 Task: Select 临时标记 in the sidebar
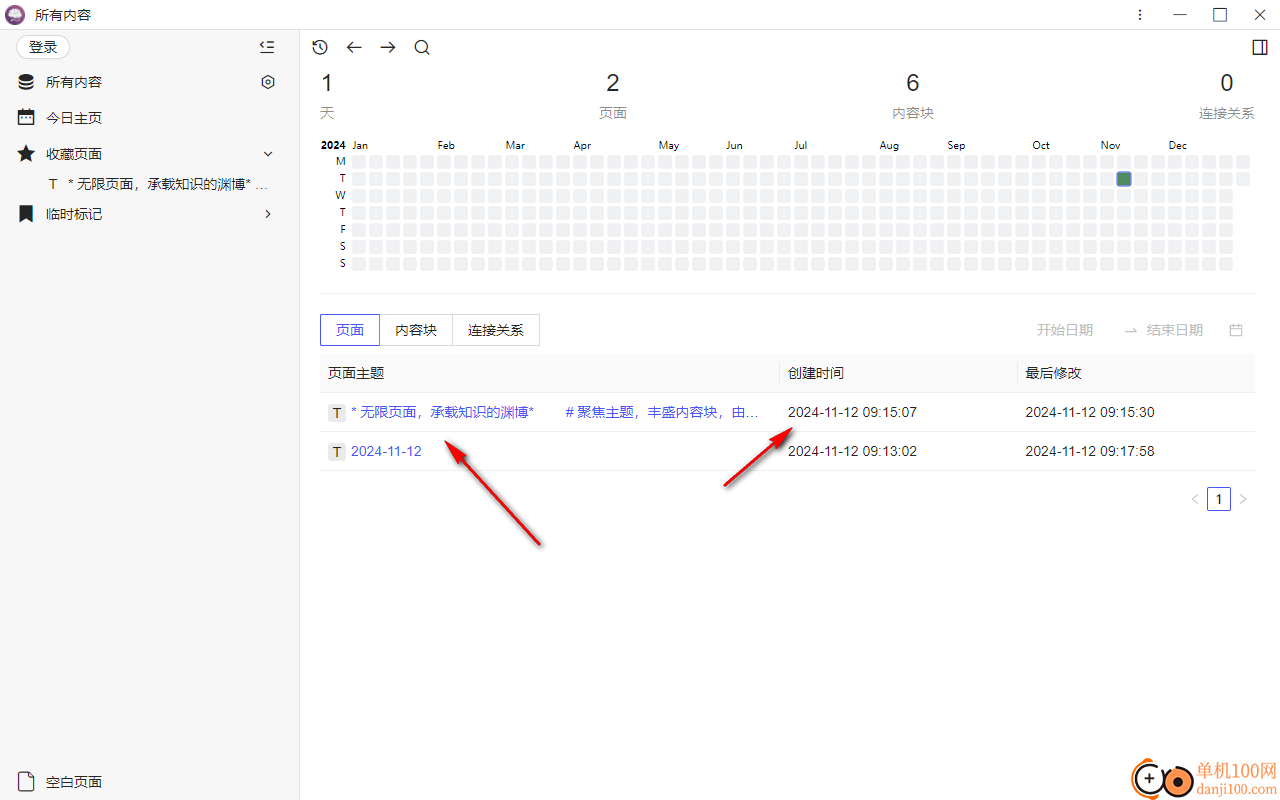tap(74, 214)
